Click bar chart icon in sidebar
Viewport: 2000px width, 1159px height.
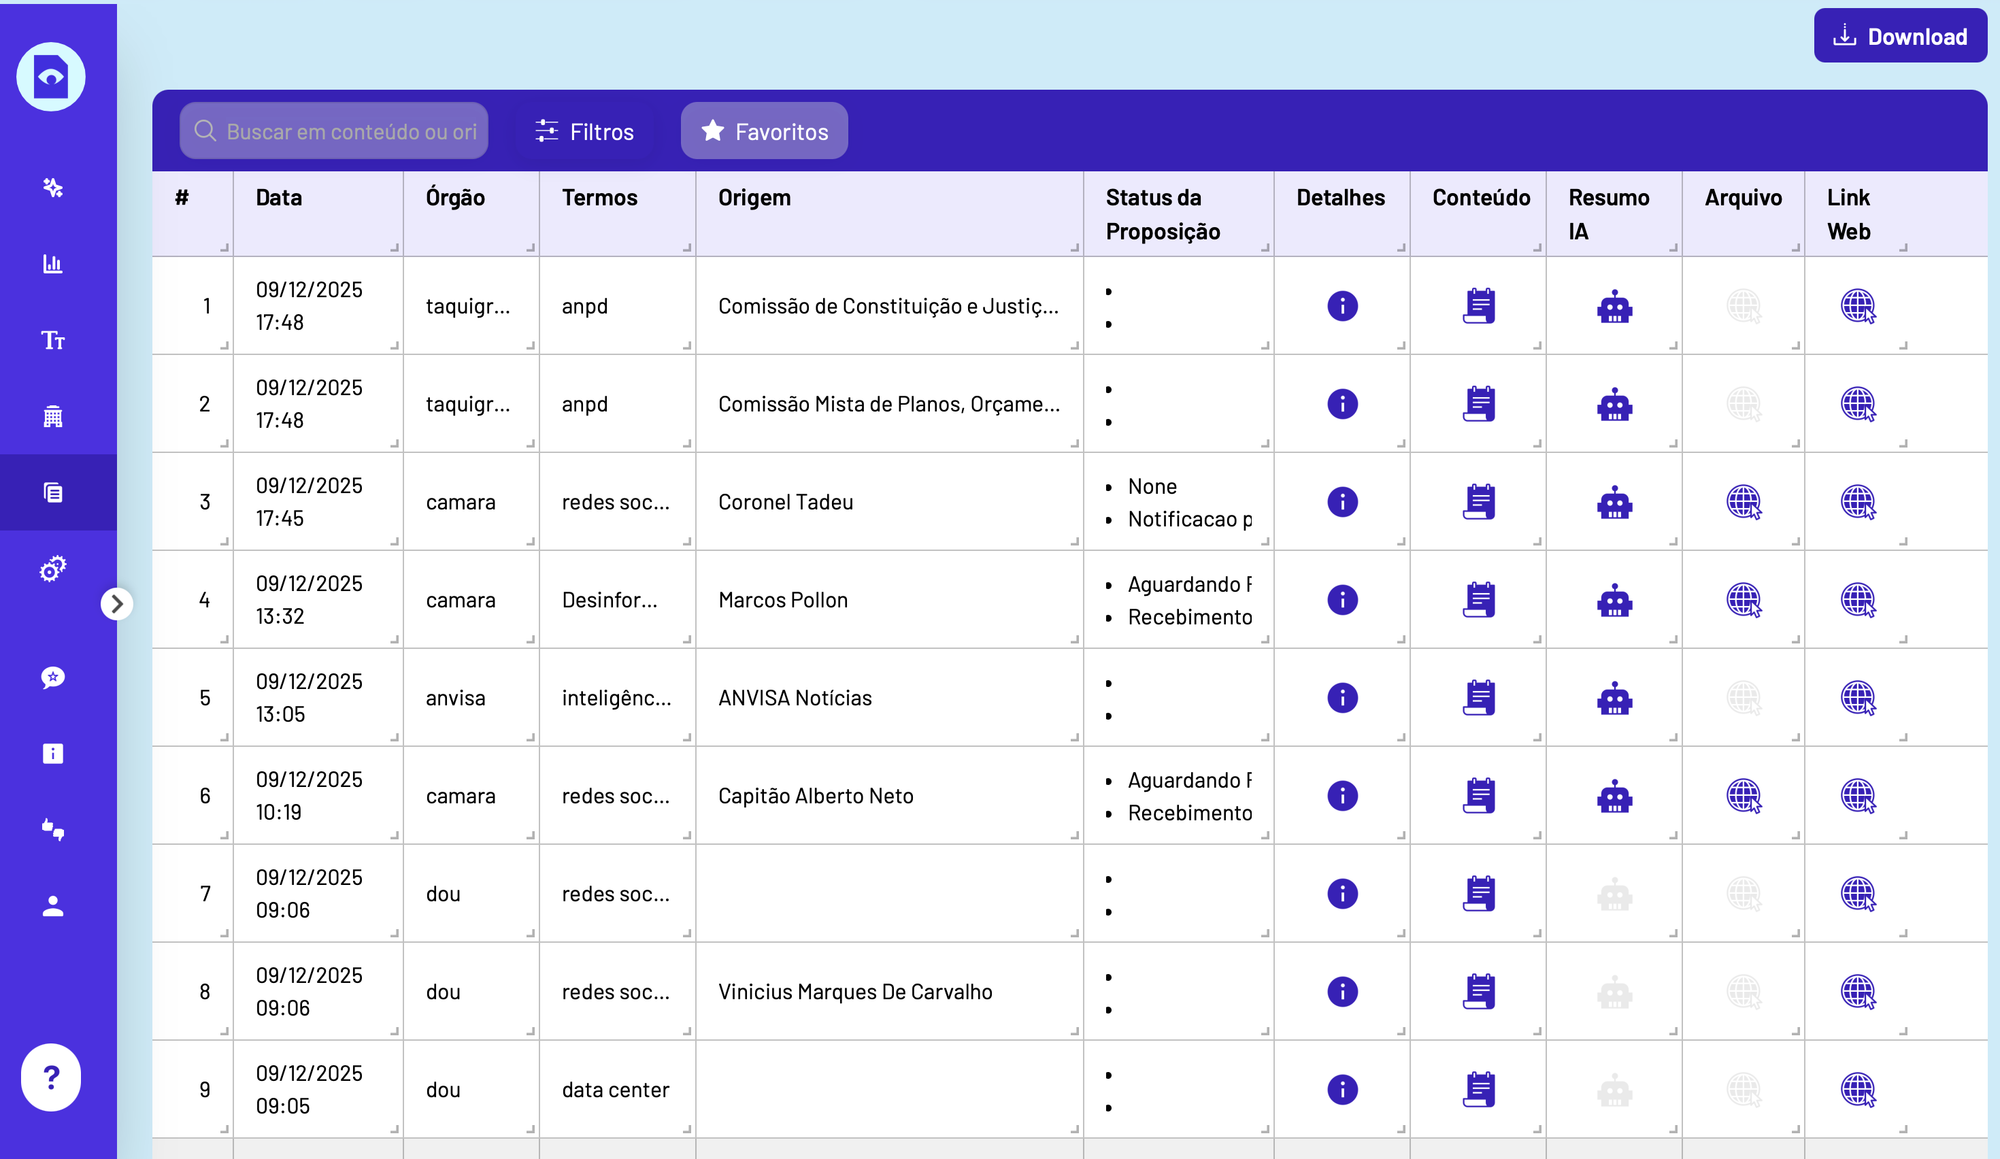[x=53, y=264]
